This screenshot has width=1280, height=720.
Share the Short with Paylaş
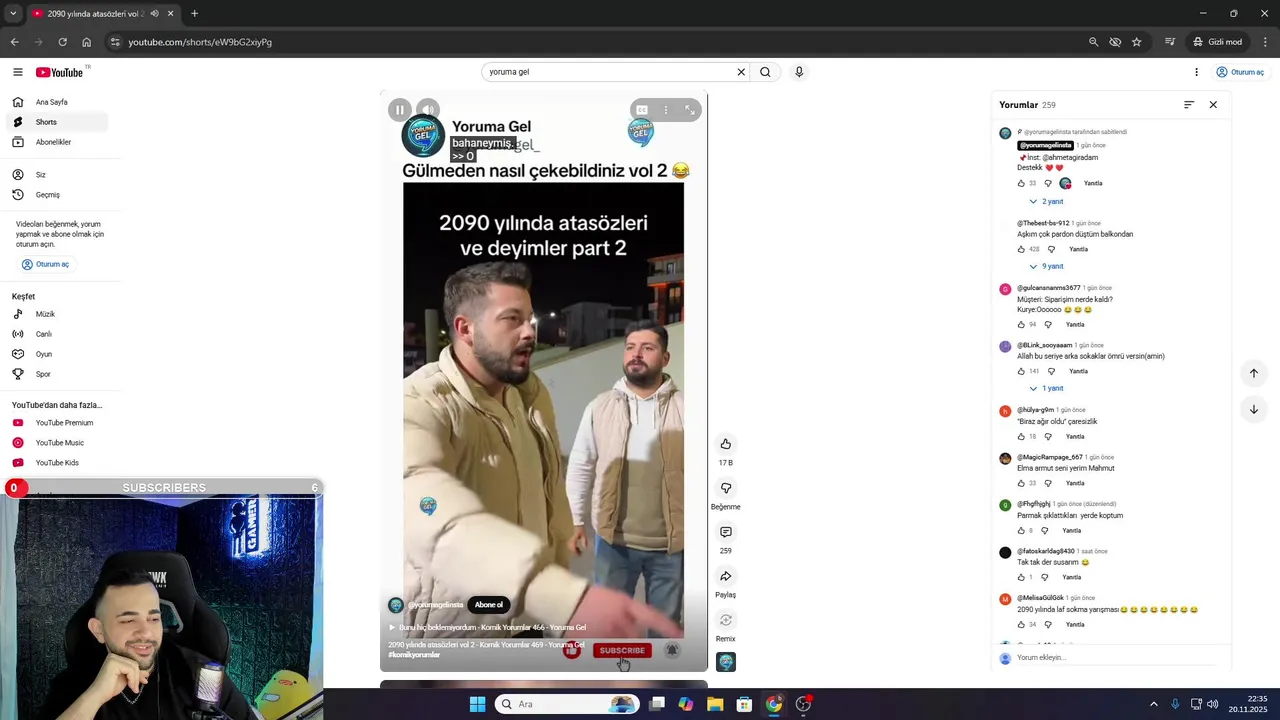(x=726, y=576)
